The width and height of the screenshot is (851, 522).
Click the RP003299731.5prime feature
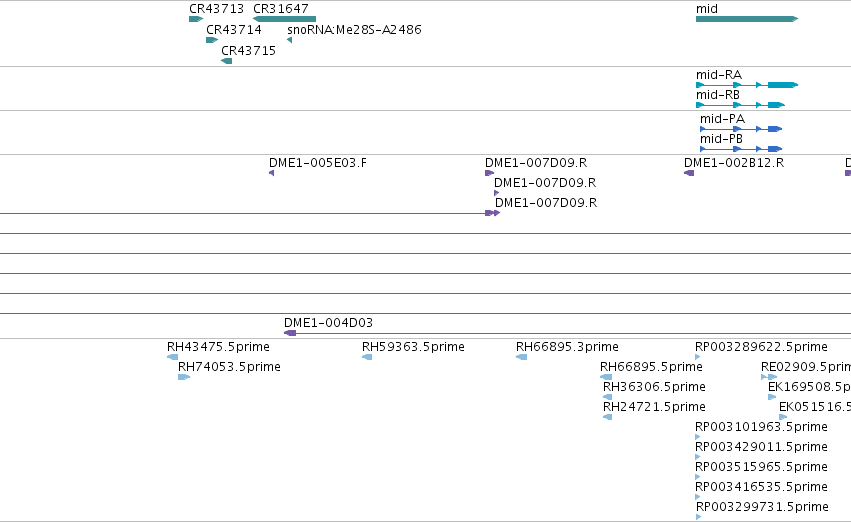[x=698, y=517]
